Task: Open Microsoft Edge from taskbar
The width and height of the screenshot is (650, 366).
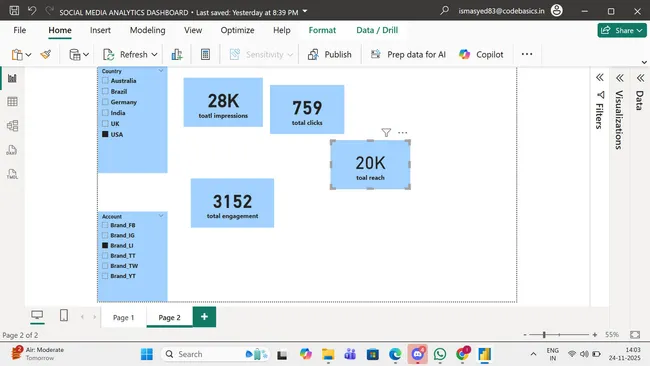Action: coord(395,354)
